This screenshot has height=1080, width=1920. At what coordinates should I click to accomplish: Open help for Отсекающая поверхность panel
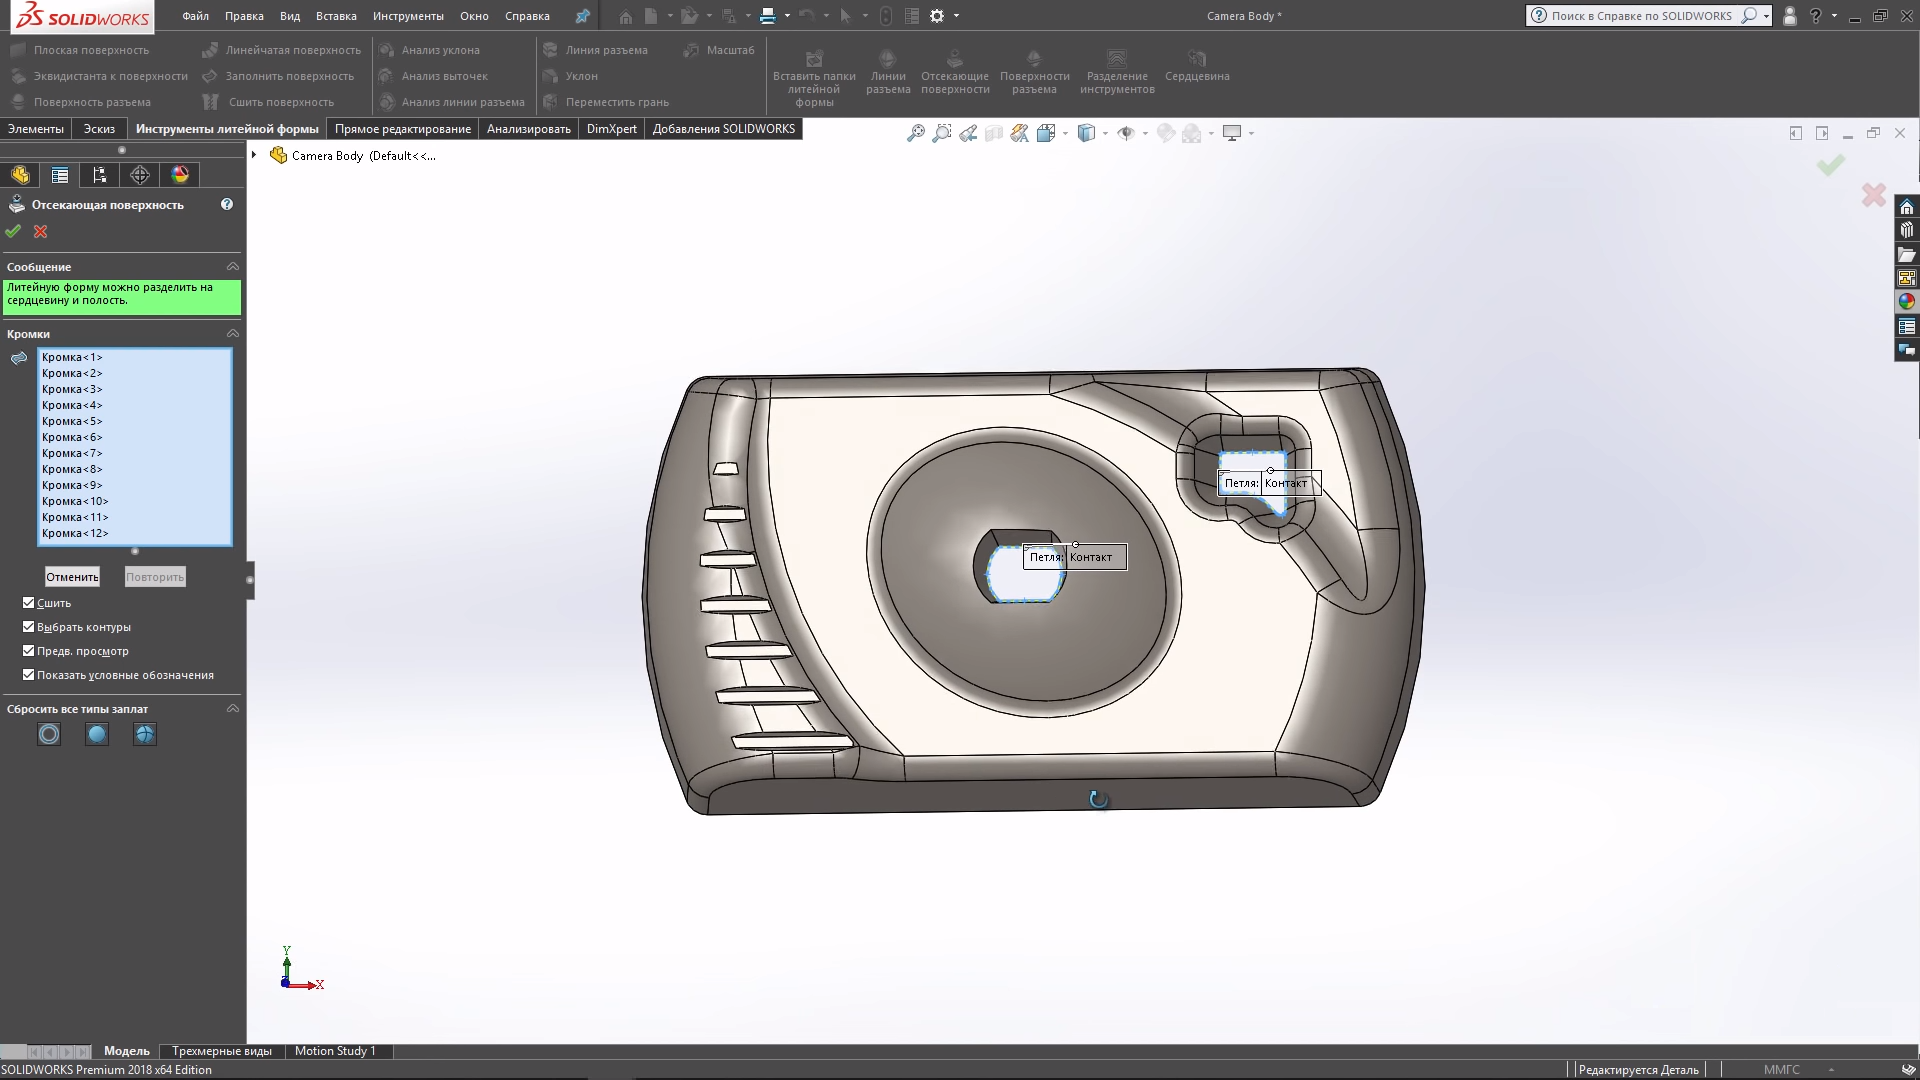[227, 204]
